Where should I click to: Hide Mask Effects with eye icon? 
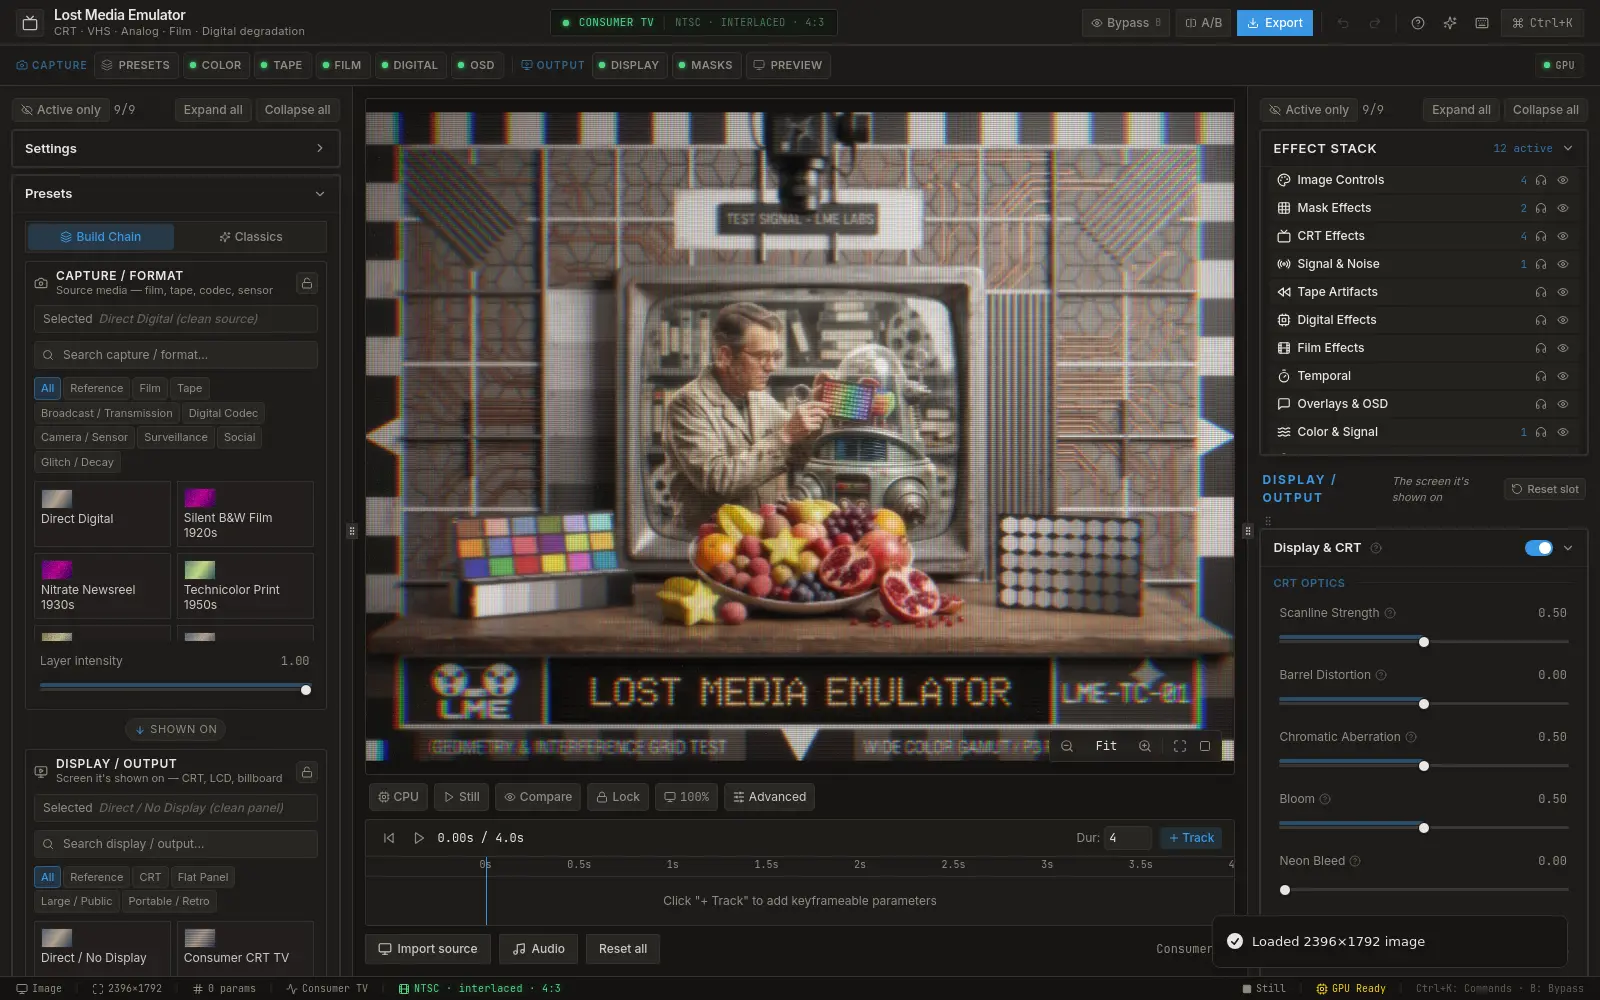tap(1563, 208)
